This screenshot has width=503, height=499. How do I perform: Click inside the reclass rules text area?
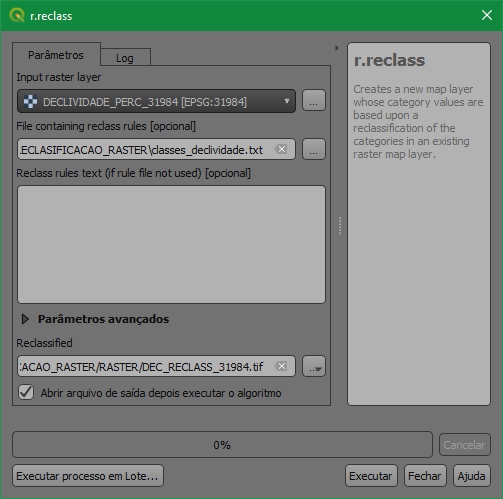(171, 244)
